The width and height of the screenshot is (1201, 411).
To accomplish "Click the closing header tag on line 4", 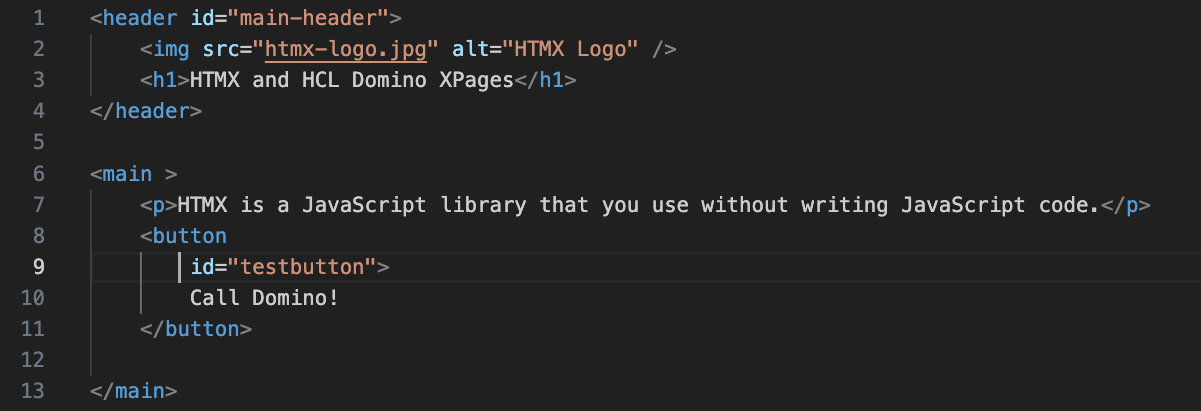I will click(145, 111).
